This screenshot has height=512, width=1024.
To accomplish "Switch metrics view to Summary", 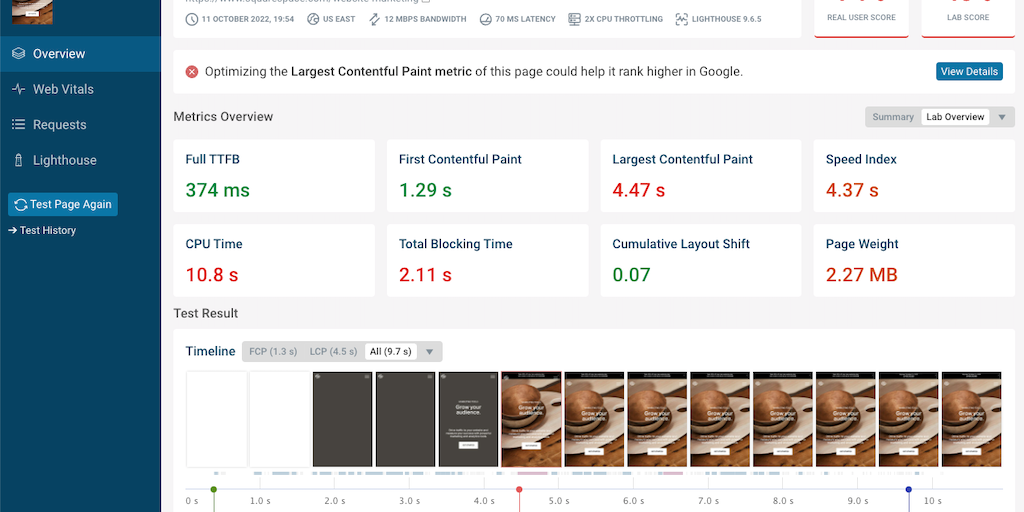I will tap(892, 117).
